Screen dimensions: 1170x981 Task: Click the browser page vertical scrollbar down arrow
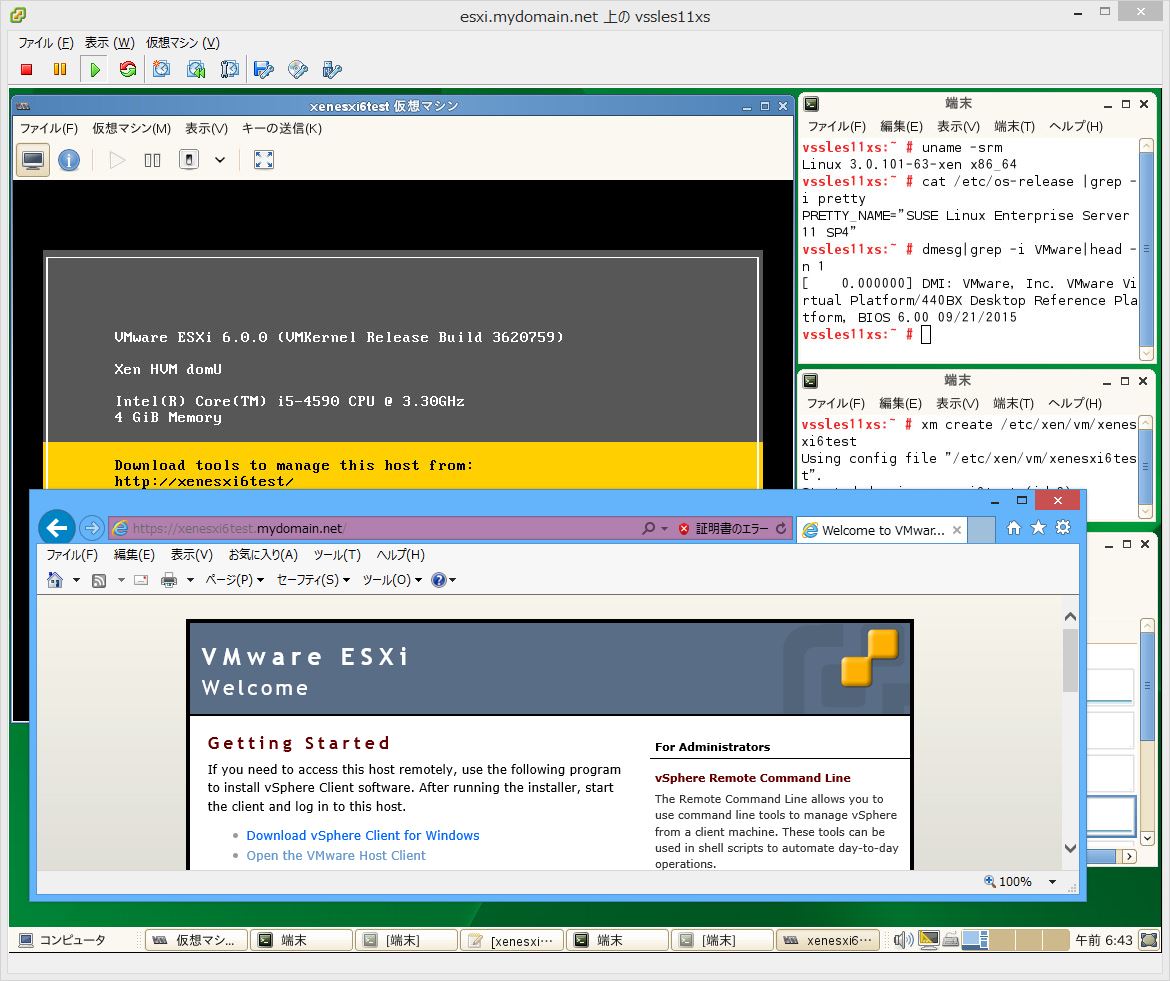[1070, 849]
